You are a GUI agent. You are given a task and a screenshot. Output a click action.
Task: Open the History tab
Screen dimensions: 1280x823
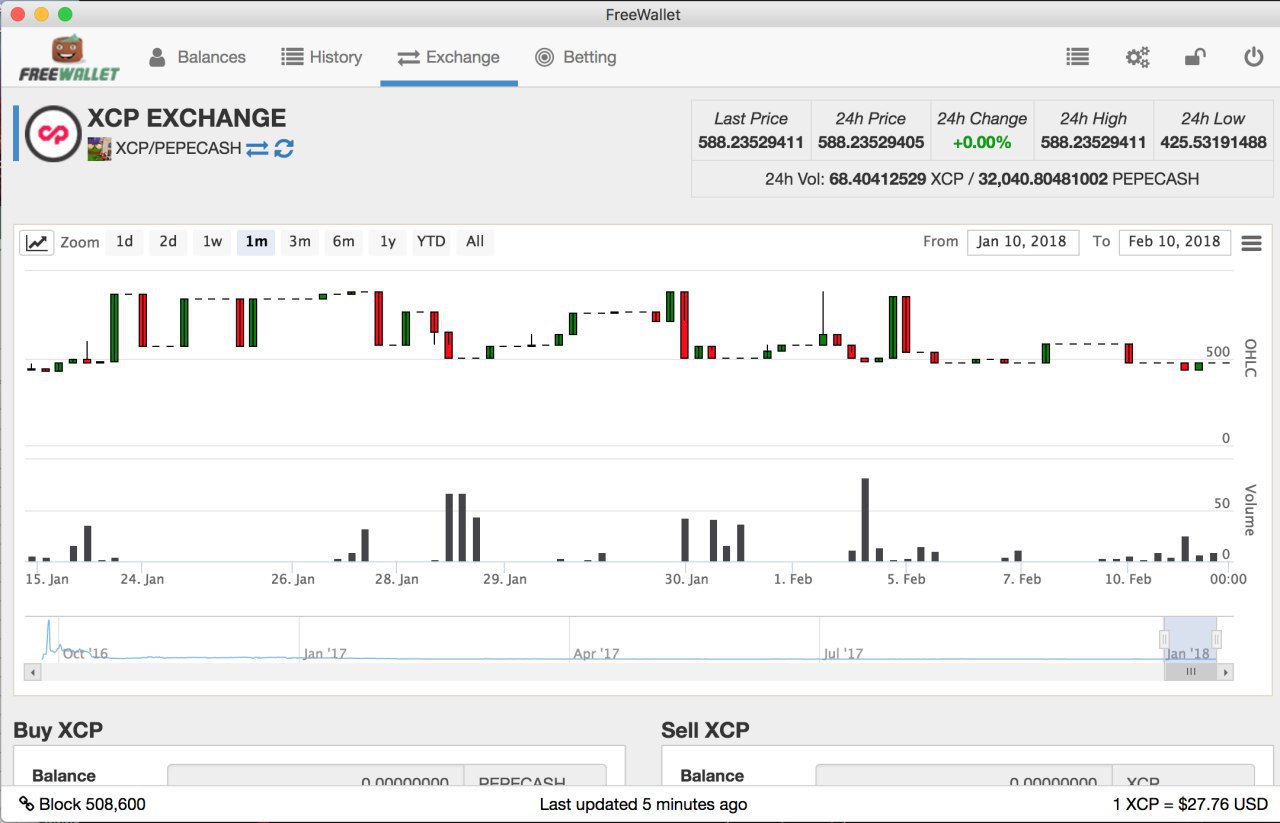(x=321, y=57)
